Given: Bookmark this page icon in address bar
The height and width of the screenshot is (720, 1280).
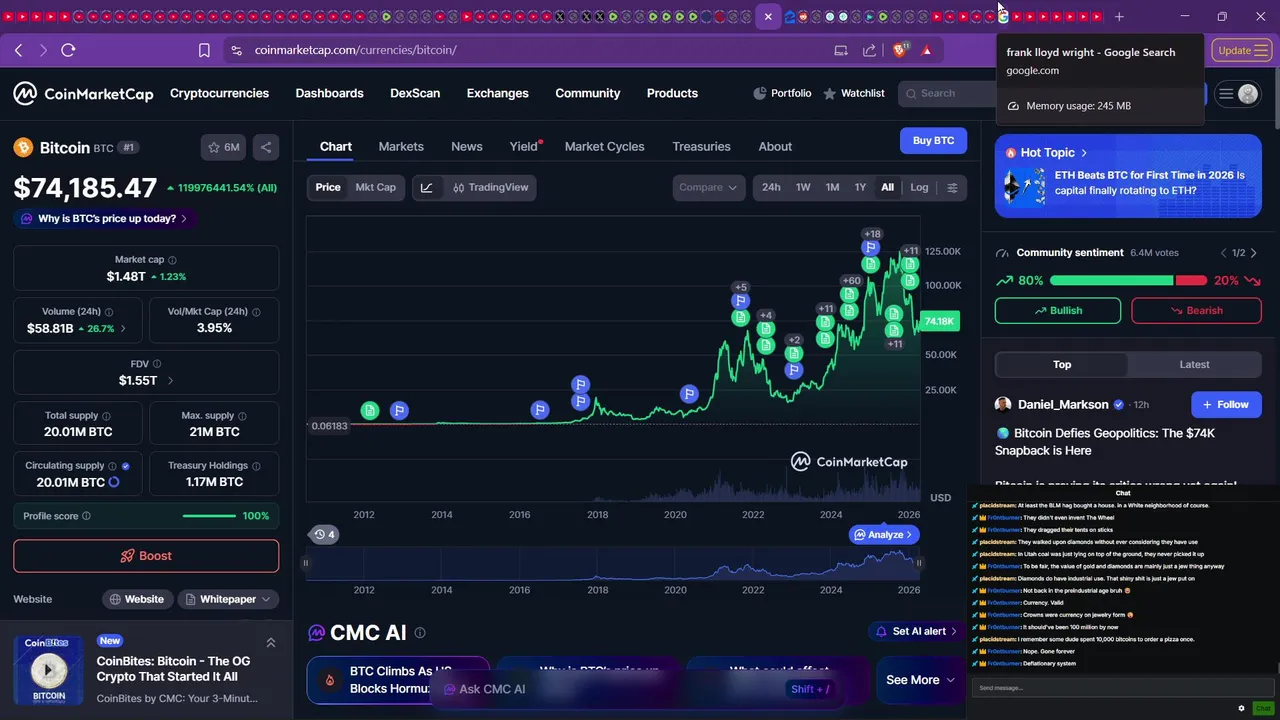Looking at the screenshot, I should [x=204, y=50].
